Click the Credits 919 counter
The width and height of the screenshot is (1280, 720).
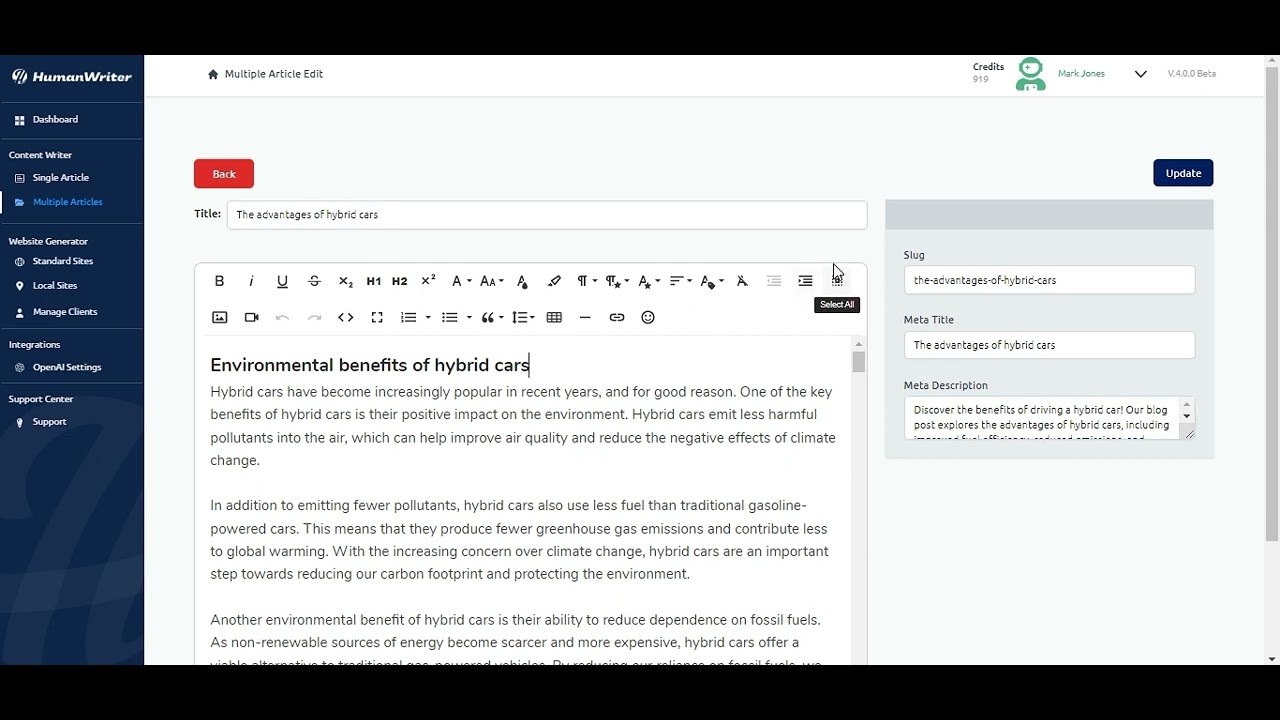(988, 73)
